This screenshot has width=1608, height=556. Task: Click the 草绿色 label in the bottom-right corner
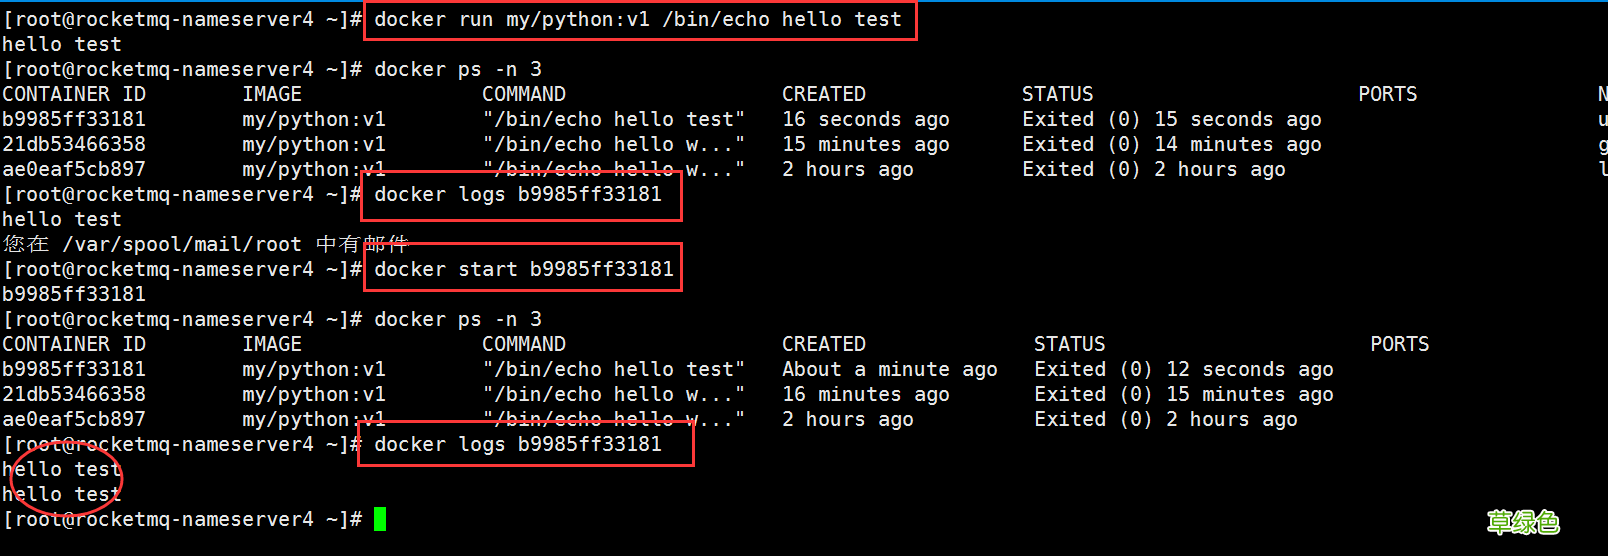coord(1522,522)
